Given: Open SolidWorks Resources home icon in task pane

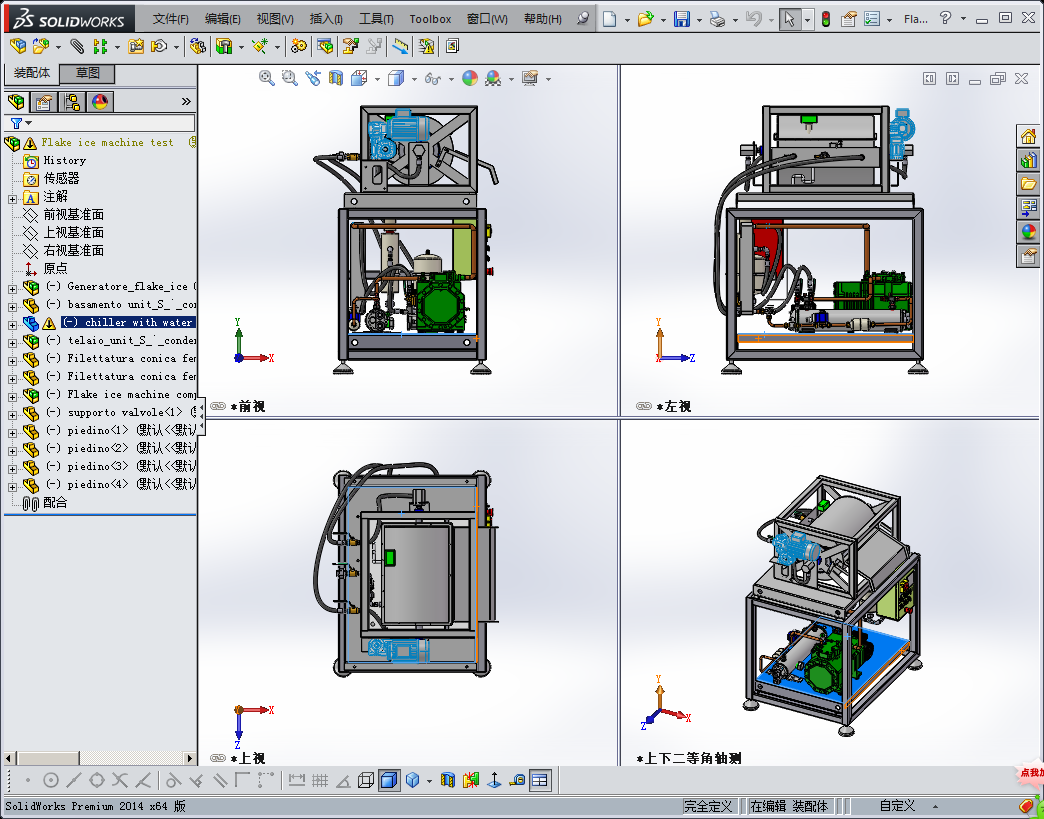Looking at the screenshot, I should pyautogui.click(x=1028, y=136).
